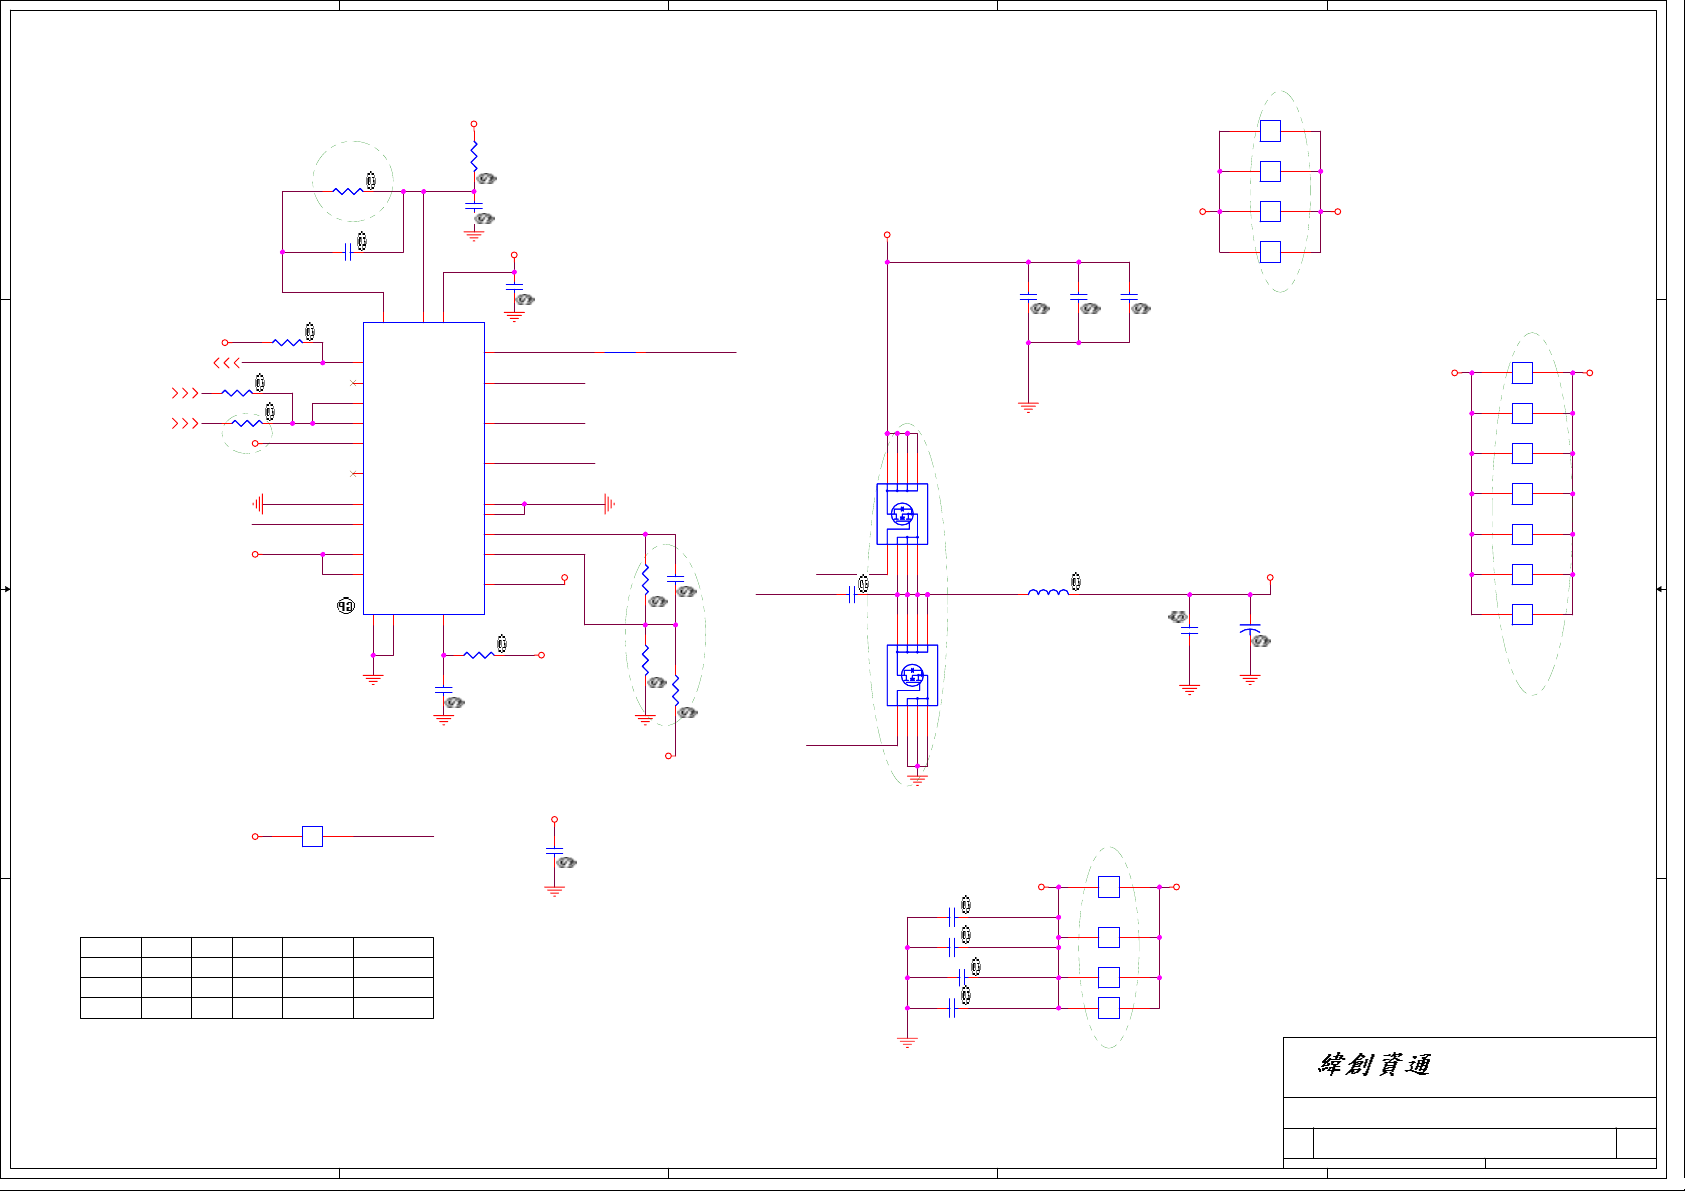Click the ground symbol under the three-capacitor bank
The width and height of the screenshot is (1685, 1191).
point(1028,407)
